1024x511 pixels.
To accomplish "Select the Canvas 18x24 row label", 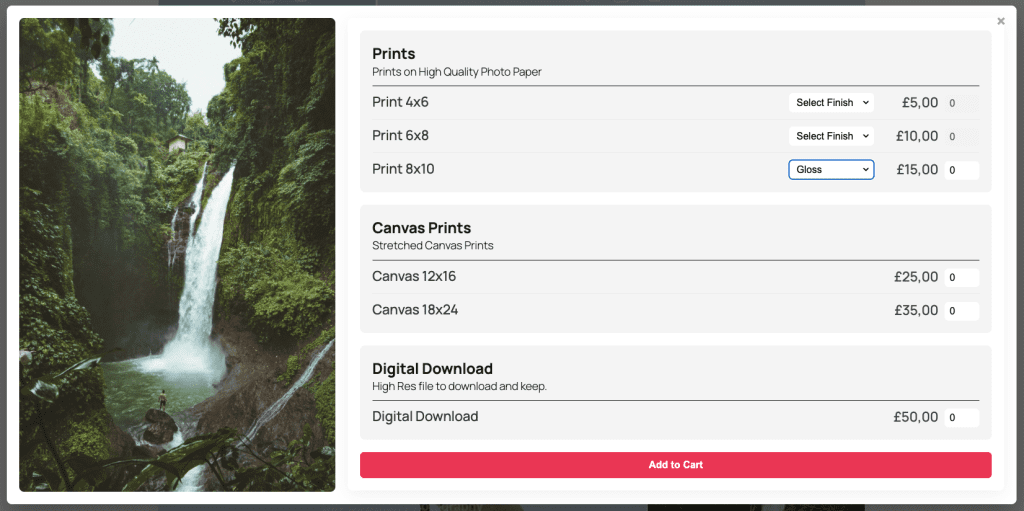I will pos(415,310).
